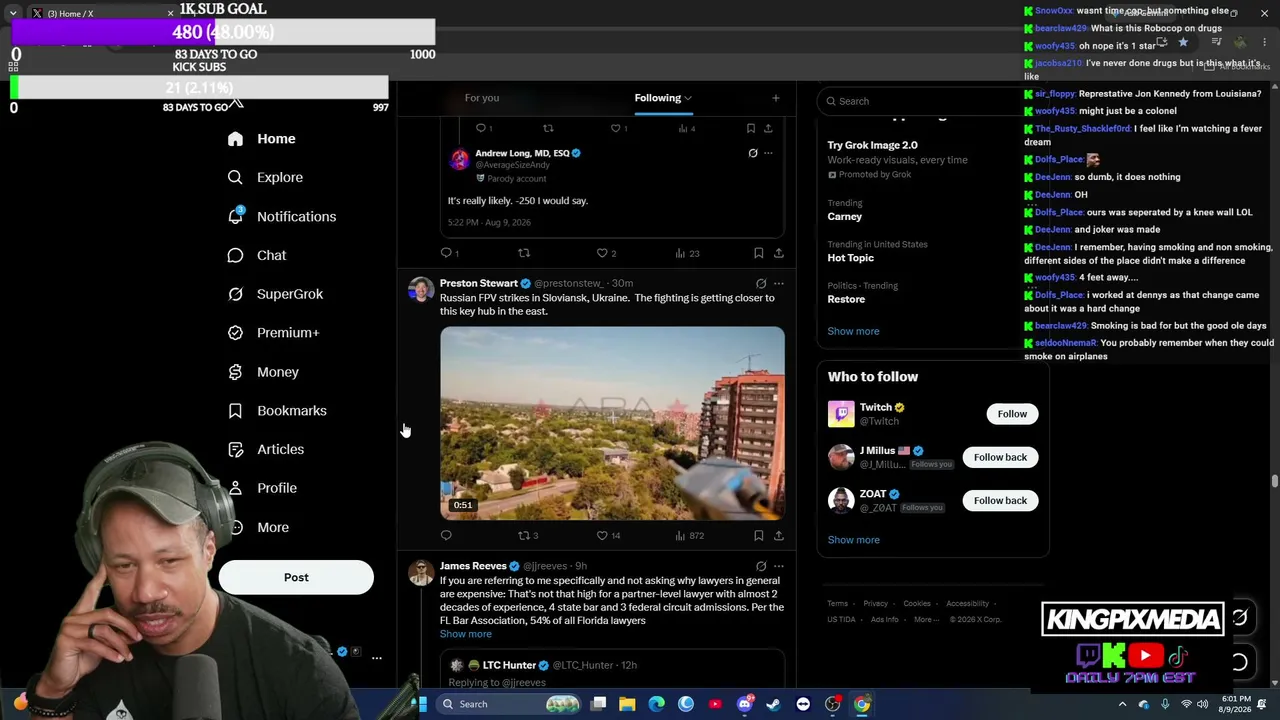Open the Terms footer link
Viewport: 1280px width, 720px height.
click(837, 604)
